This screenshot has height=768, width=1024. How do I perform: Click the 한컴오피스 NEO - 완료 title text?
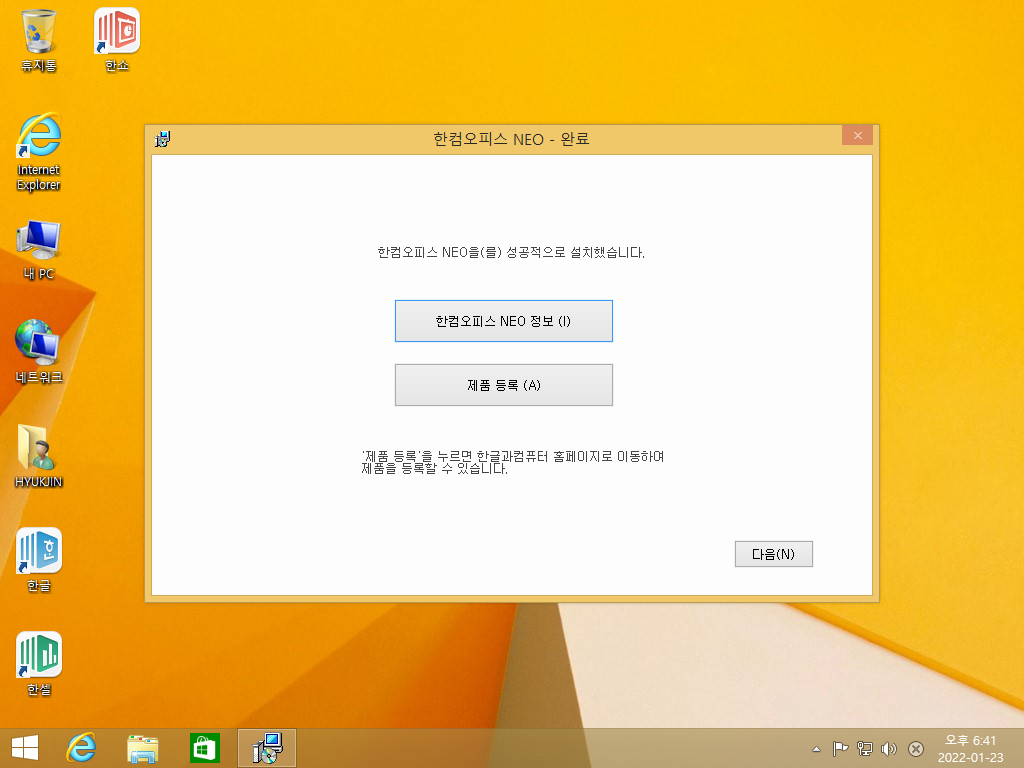click(511, 138)
